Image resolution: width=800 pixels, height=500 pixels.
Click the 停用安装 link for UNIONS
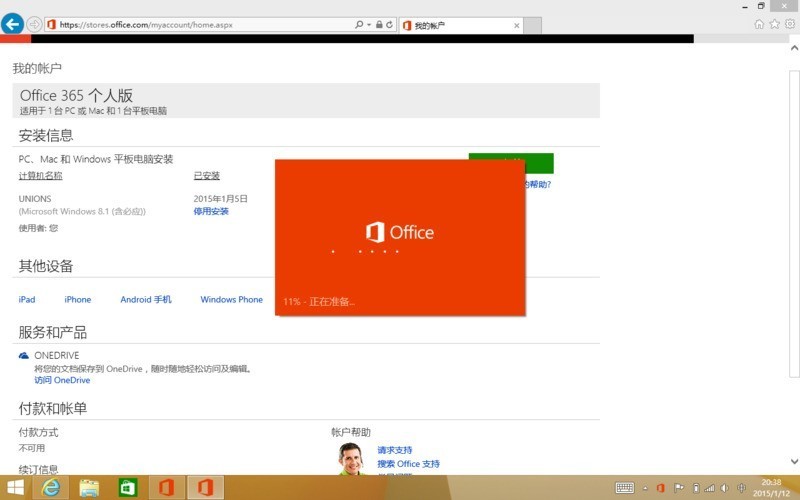coord(211,211)
